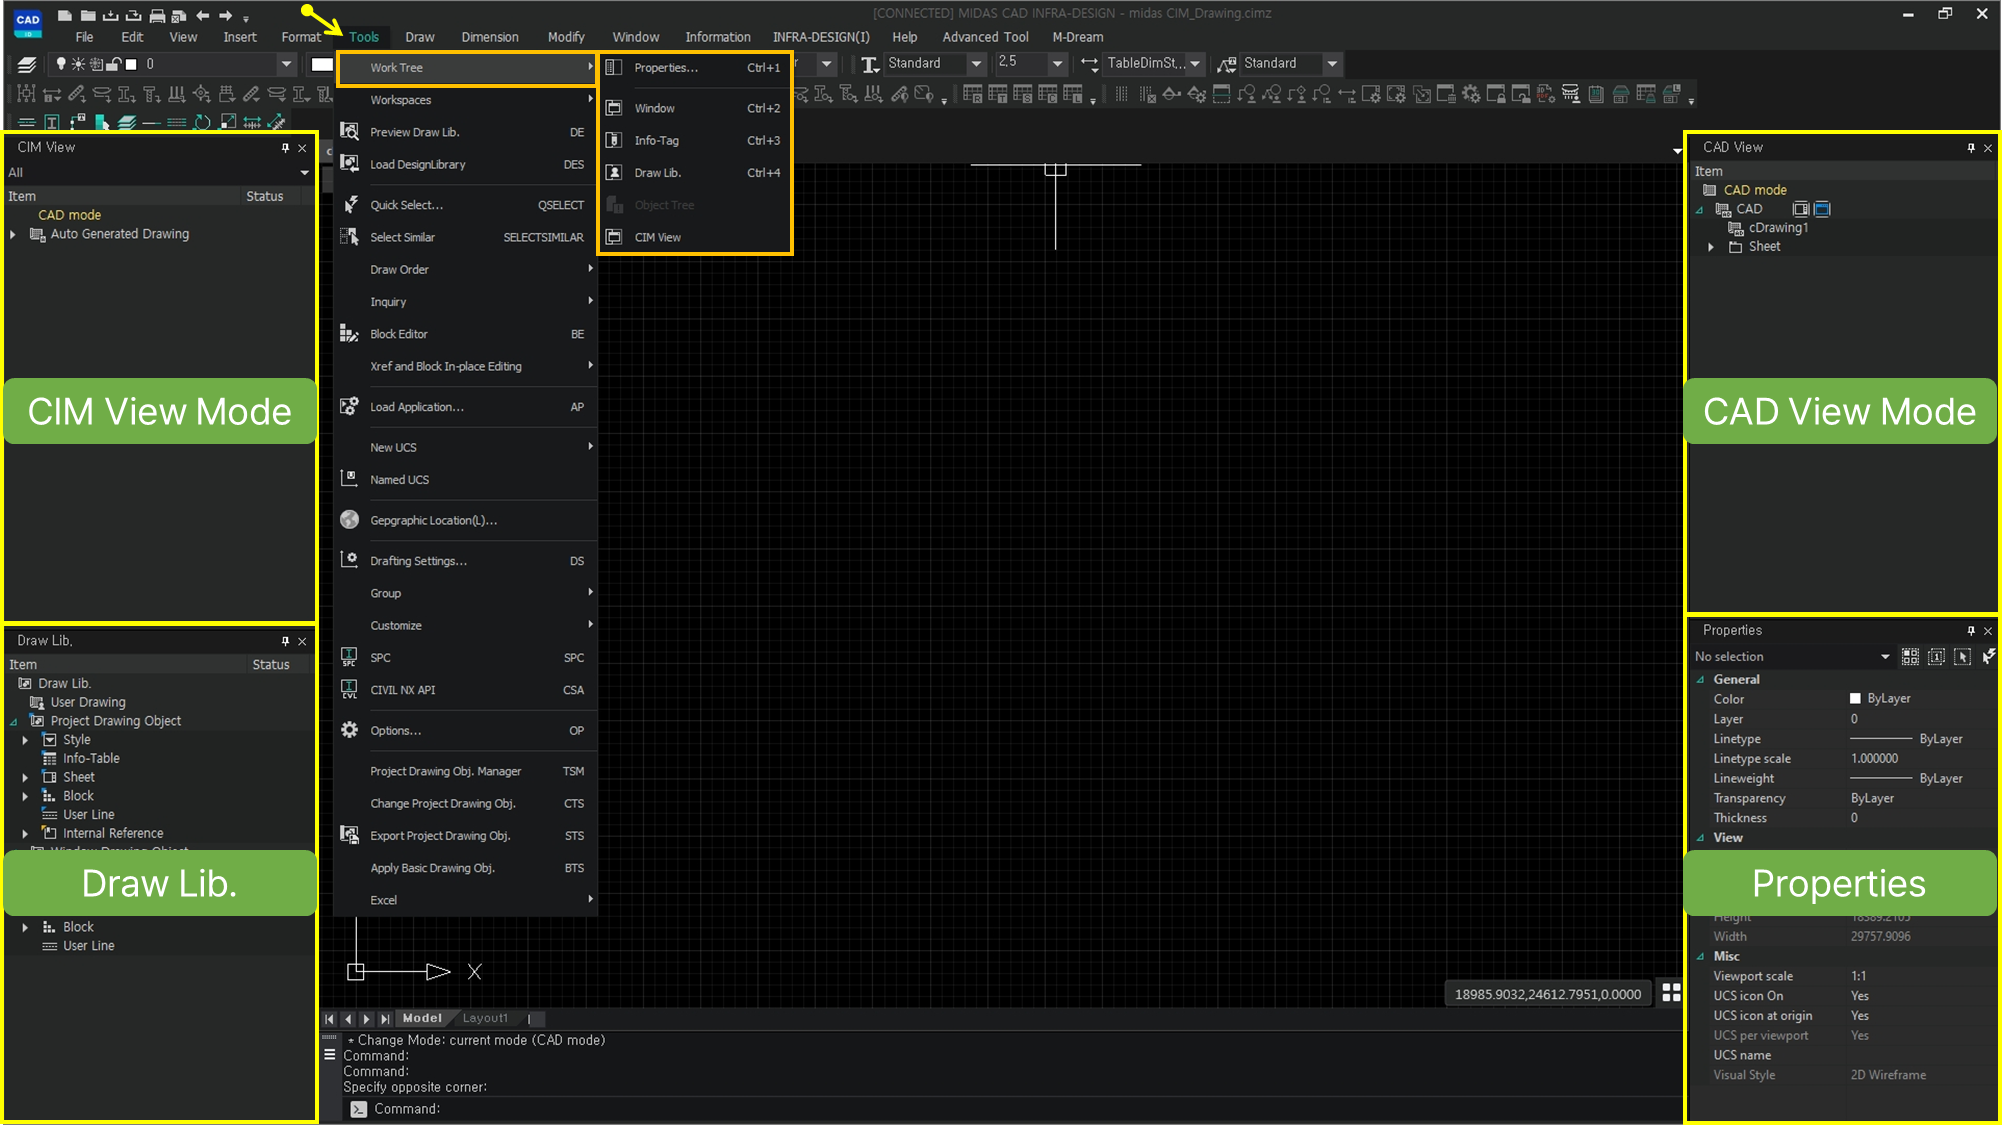Click the Status column header in CIM View
Image resolution: width=2002 pixels, height=1125 pixels.
266,196
